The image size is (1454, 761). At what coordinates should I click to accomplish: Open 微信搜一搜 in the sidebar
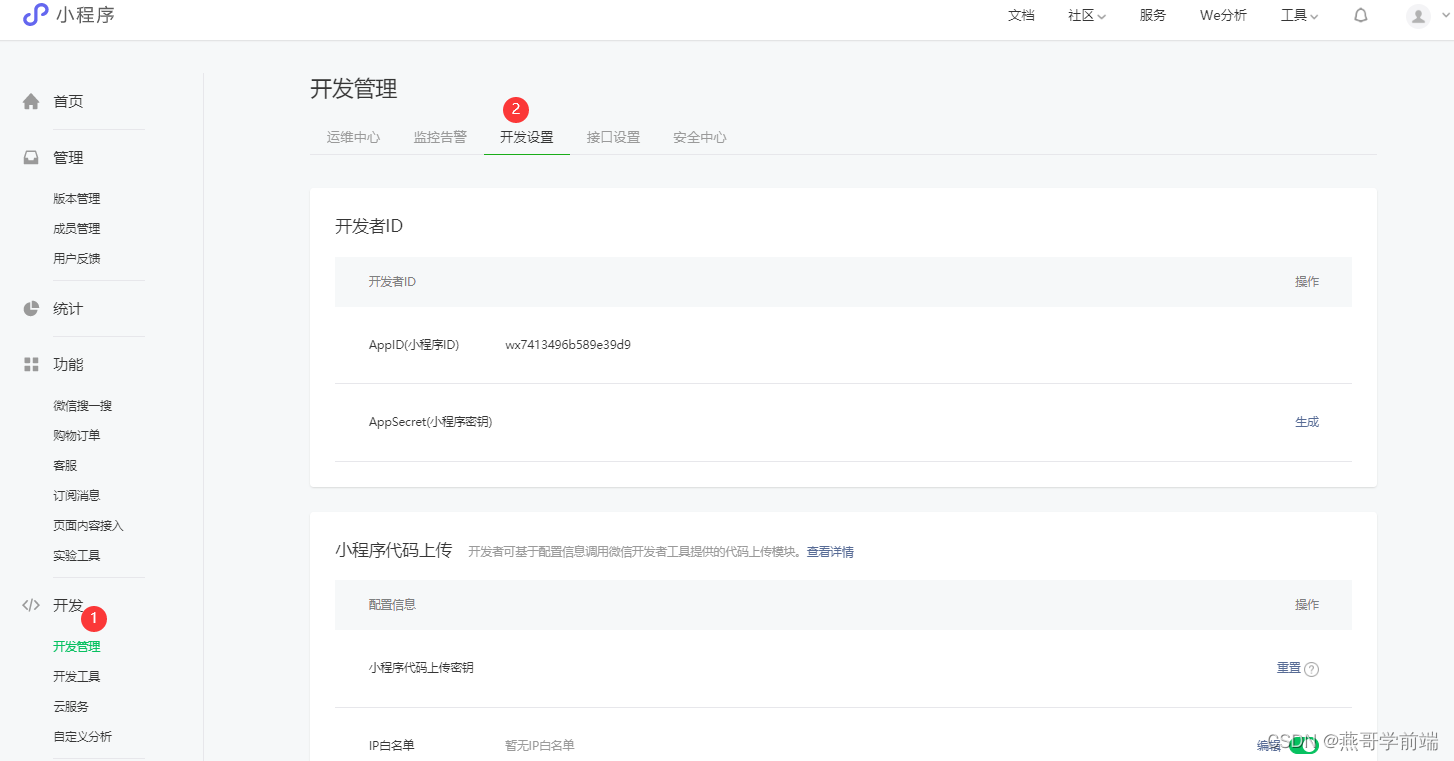tap(83, 405)
